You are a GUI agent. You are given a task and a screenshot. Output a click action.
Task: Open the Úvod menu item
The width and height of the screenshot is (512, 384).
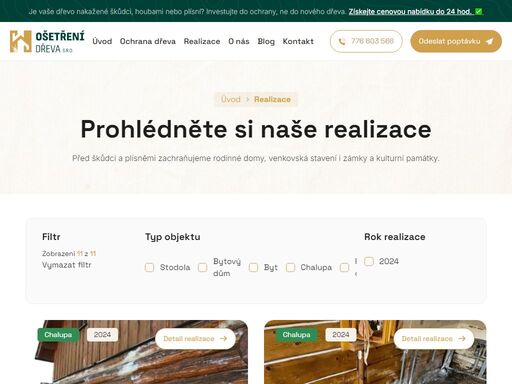[102, 41]
